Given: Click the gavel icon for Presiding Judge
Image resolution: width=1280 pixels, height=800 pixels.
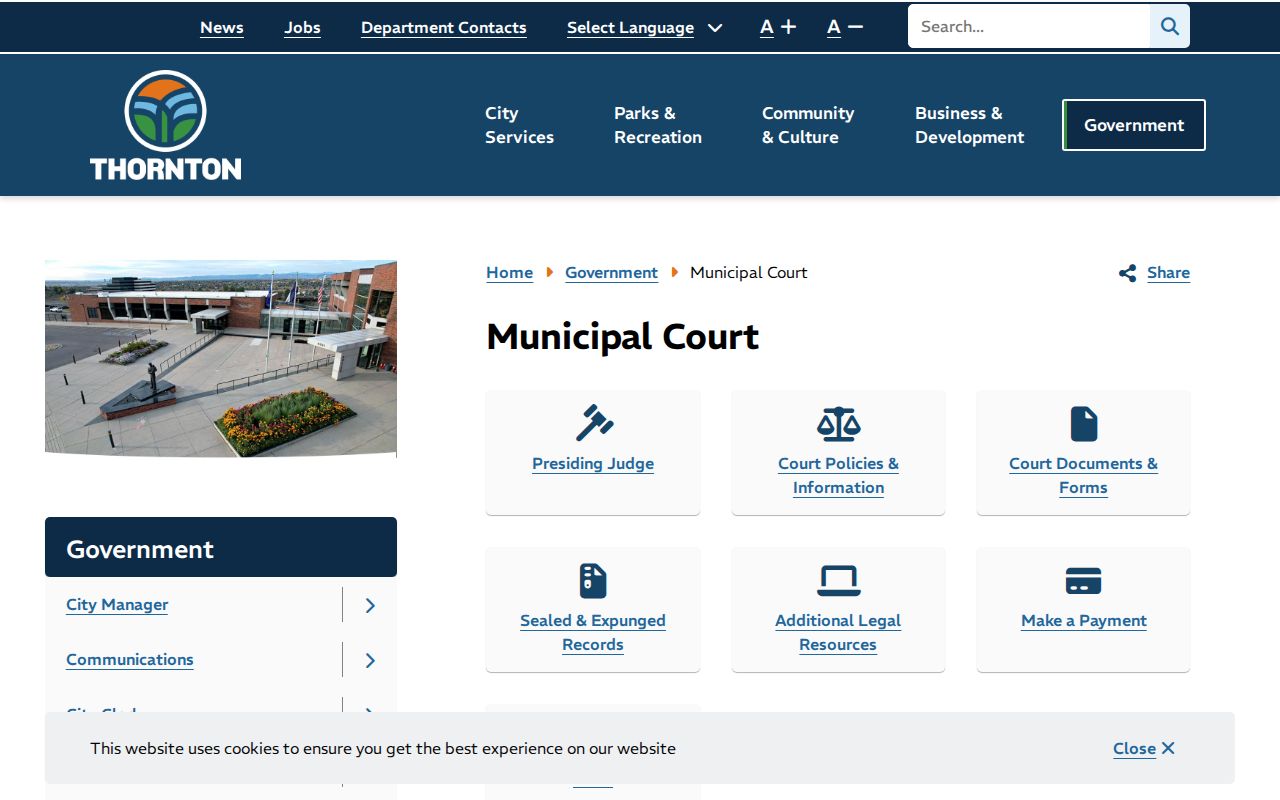Looking at the screenshot, I should click(593, 423).
